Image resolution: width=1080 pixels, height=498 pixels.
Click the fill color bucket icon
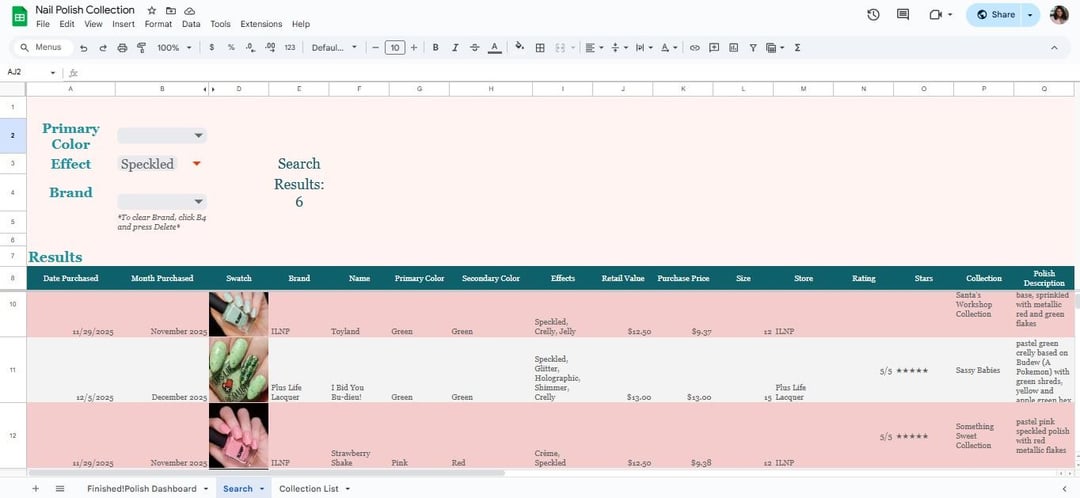click(518, 47)
